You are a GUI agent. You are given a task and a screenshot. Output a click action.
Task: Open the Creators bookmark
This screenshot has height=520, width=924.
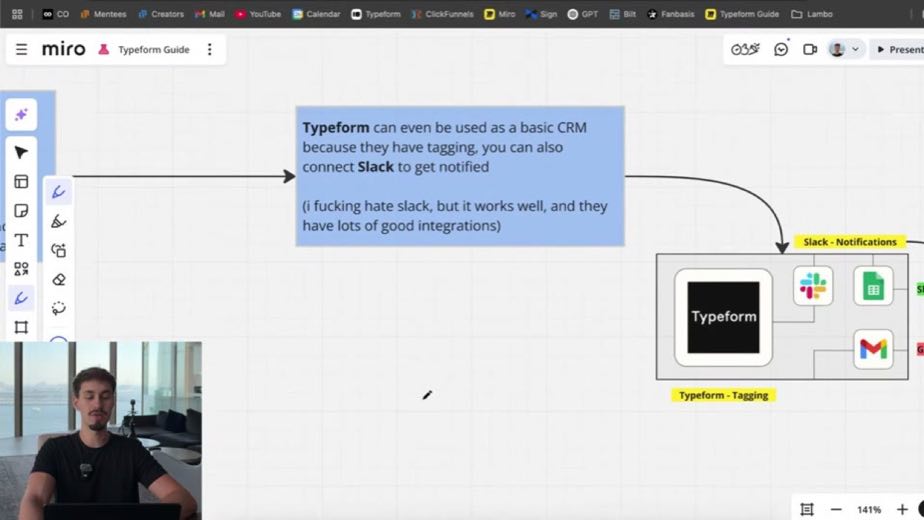(161, 14)
